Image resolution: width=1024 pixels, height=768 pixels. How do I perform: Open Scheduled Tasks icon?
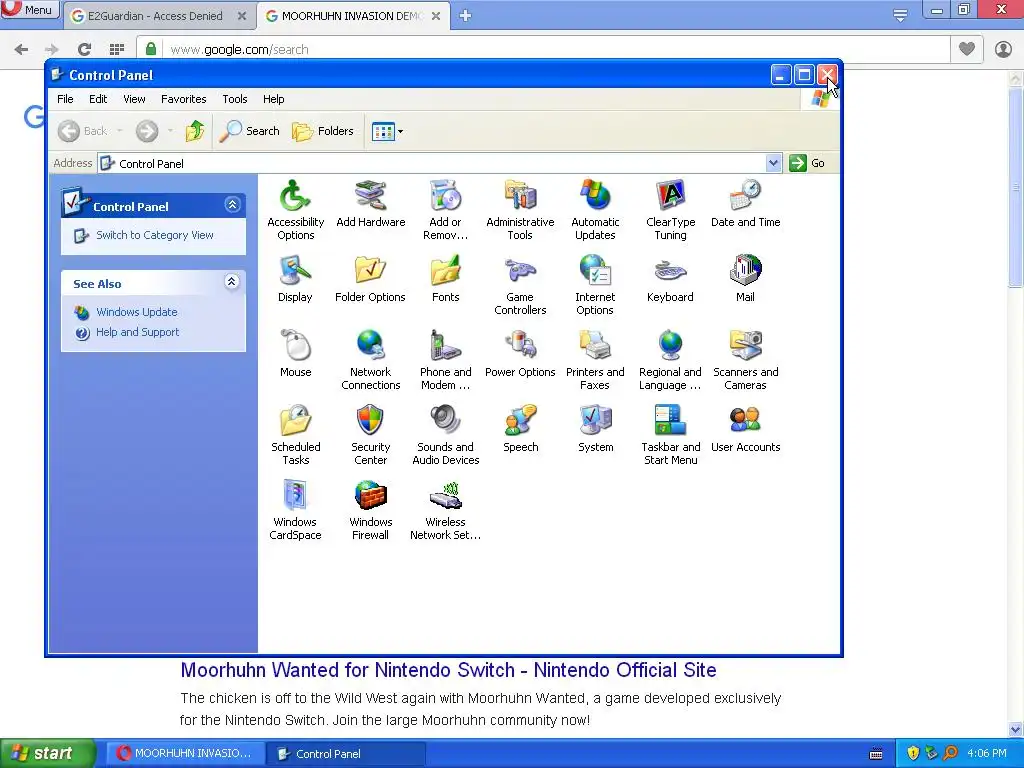tap(295, 435)
